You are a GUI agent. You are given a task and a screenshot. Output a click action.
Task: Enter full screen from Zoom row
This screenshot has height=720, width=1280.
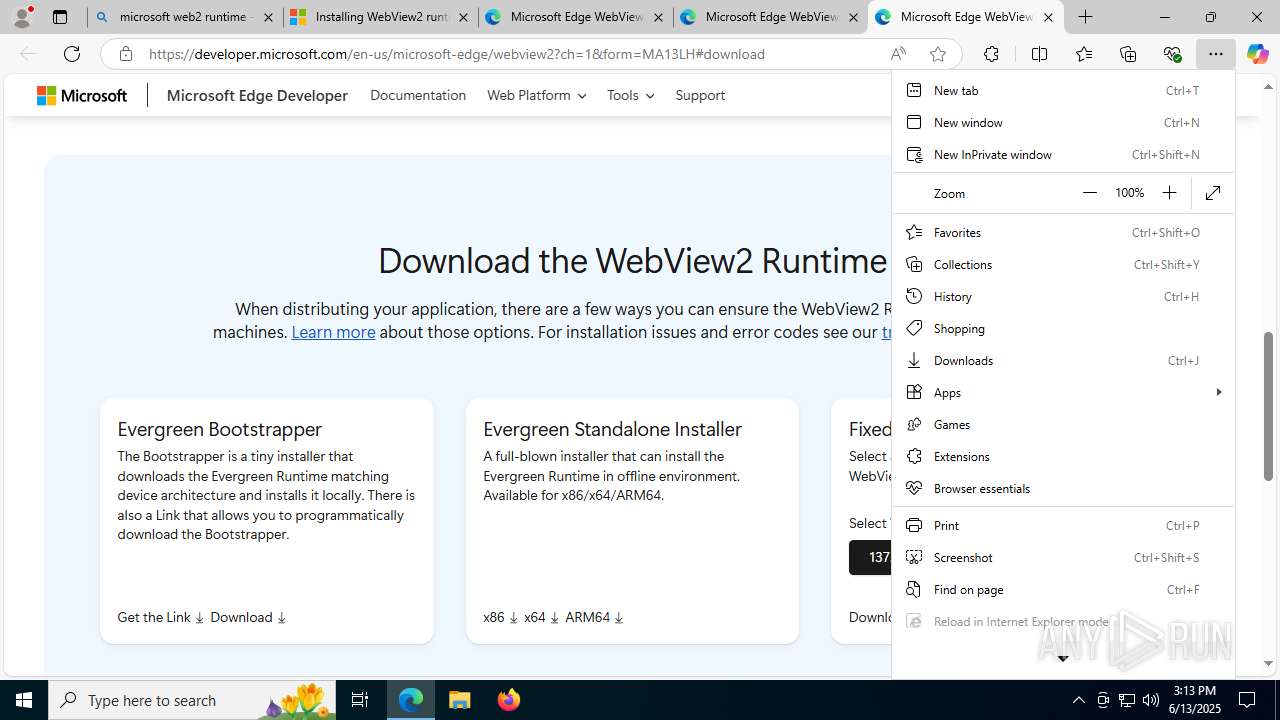pyautogui.click(x=1213, y=193)
